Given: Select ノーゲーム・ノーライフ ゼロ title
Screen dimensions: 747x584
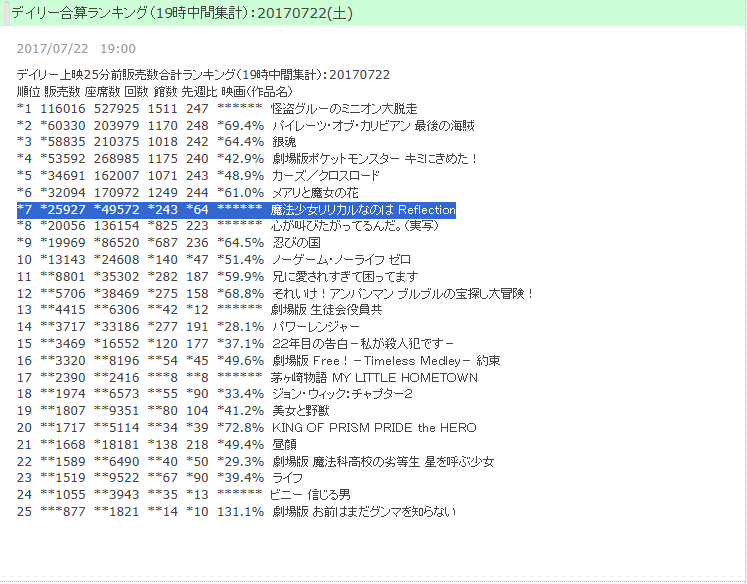Looking at the screenshot, I should click(x=342, y=260).
